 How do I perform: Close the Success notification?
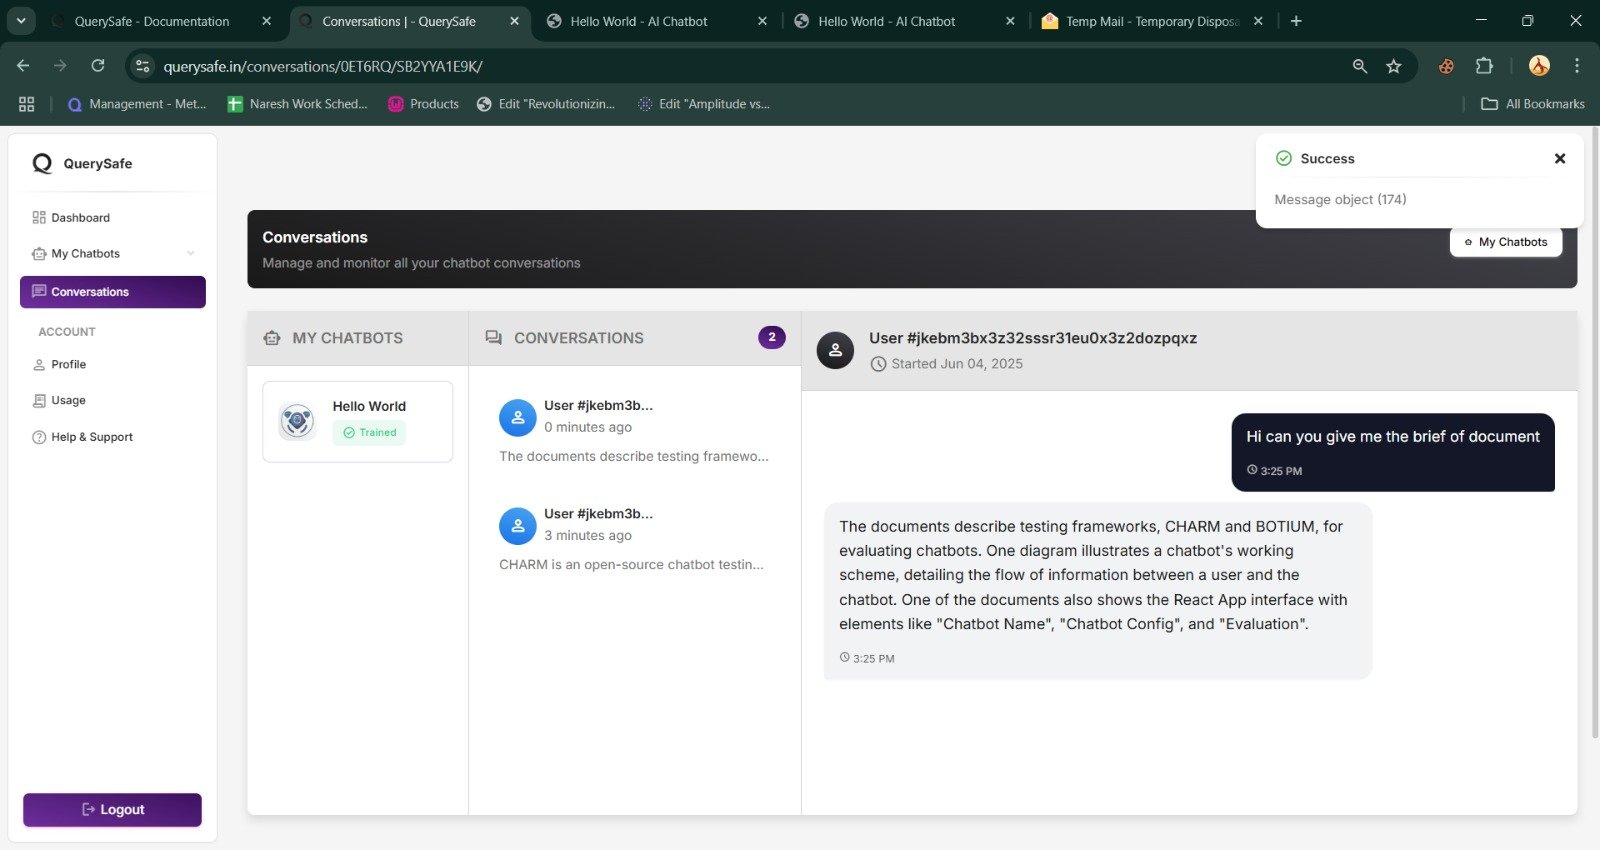[x=1559, y=158]
